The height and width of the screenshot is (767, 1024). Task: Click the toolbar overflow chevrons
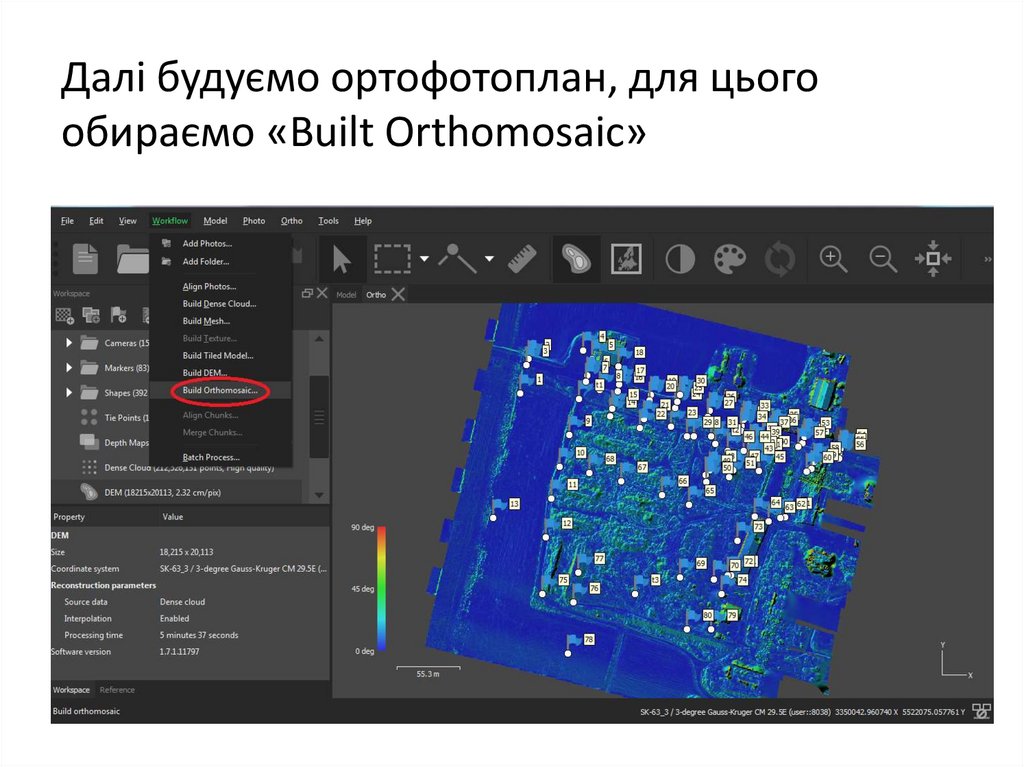coord(987,259)
